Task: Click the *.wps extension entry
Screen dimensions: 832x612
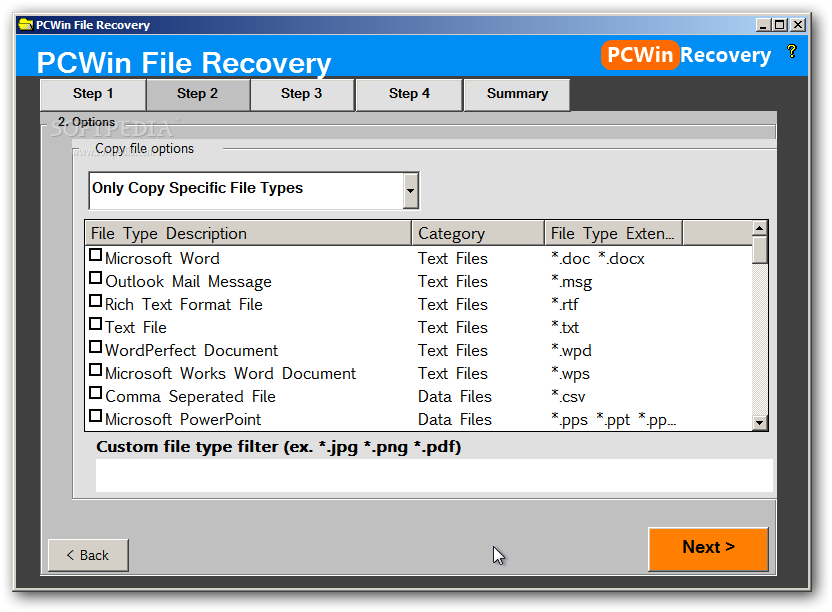Action: (x=570, y=374)
